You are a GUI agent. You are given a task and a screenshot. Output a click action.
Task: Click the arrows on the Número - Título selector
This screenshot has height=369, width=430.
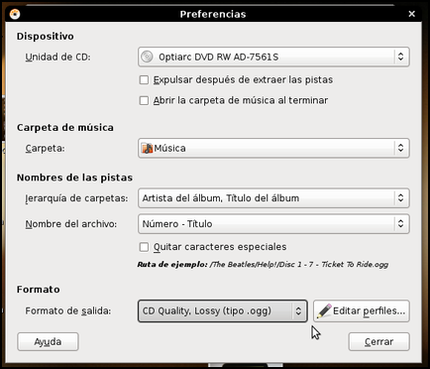(401, 224)
